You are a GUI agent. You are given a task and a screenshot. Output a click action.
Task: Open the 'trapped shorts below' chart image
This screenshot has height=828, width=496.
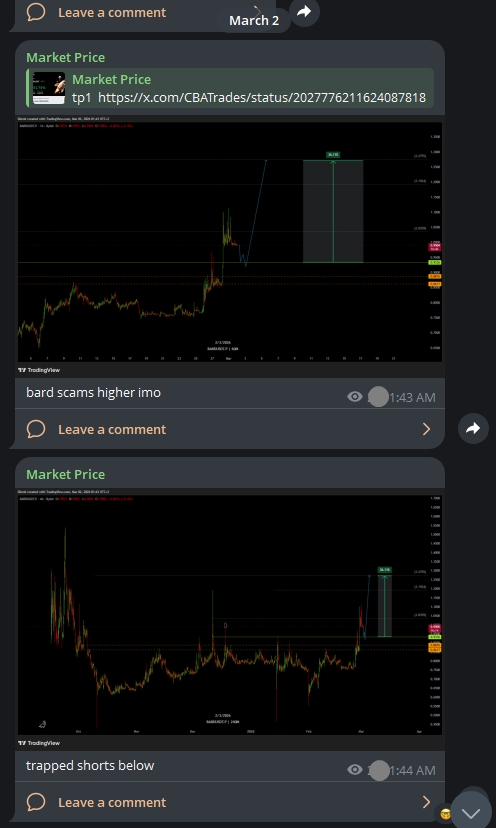coord(230,618)
